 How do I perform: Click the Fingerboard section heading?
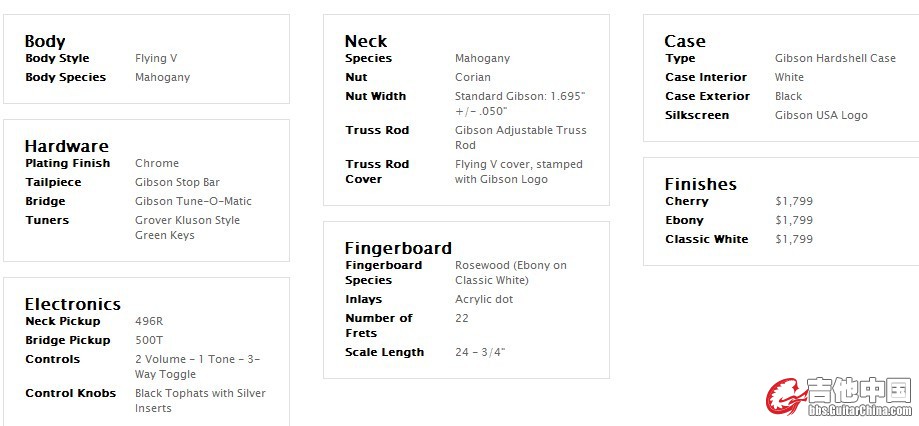click(x=398, y=248)
